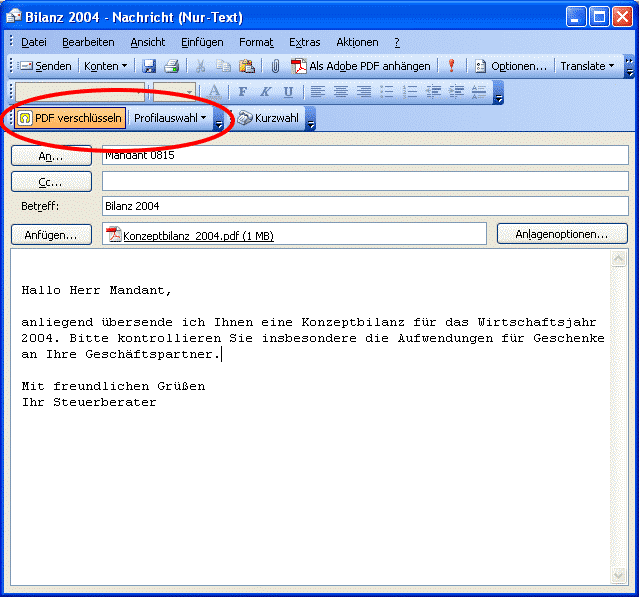
Task: Increase paragraph indent
Action: pos(456,92)
